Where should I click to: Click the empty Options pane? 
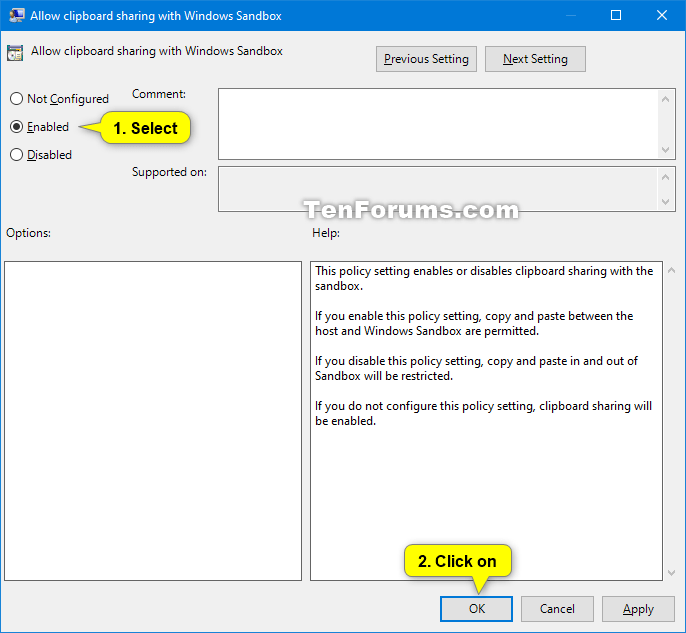point(153,421)
